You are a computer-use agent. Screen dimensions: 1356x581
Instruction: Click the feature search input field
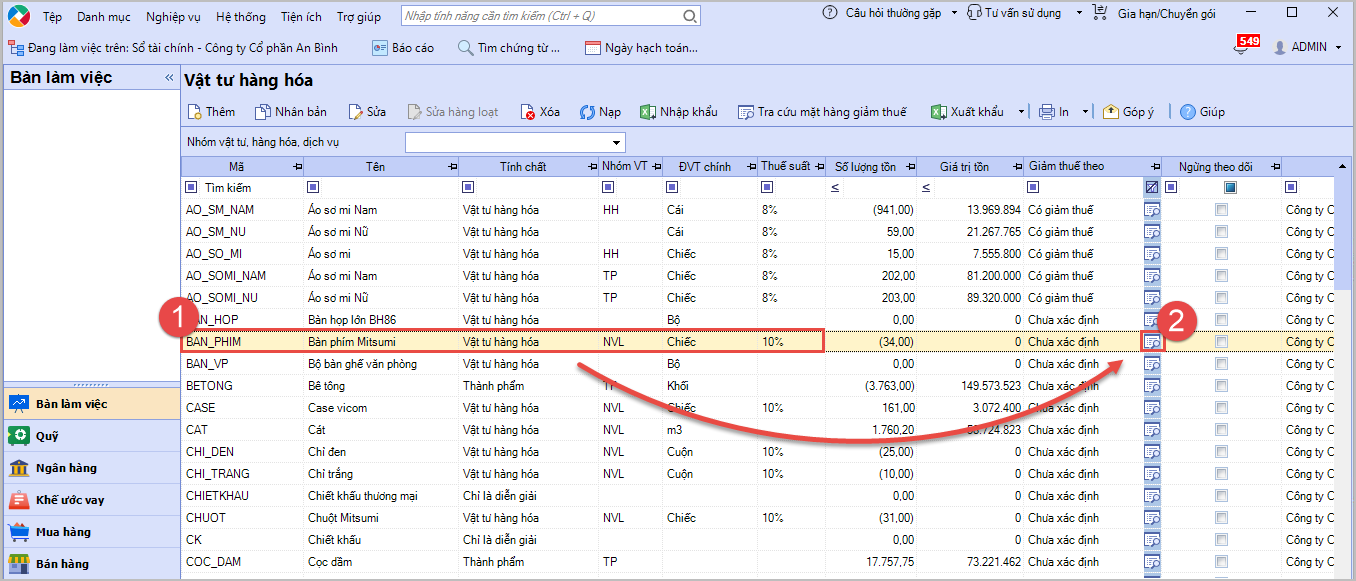coord(540,16)
